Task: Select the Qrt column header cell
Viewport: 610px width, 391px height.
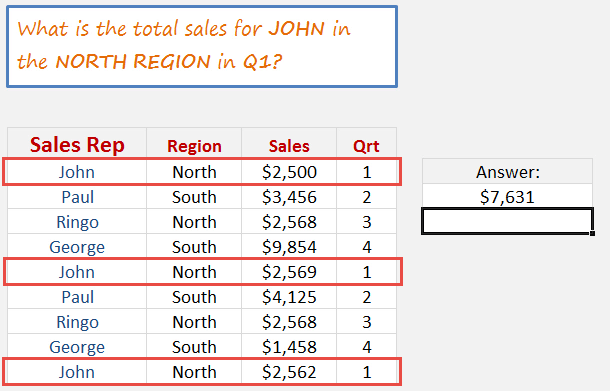Action: (x=366, y=143)
